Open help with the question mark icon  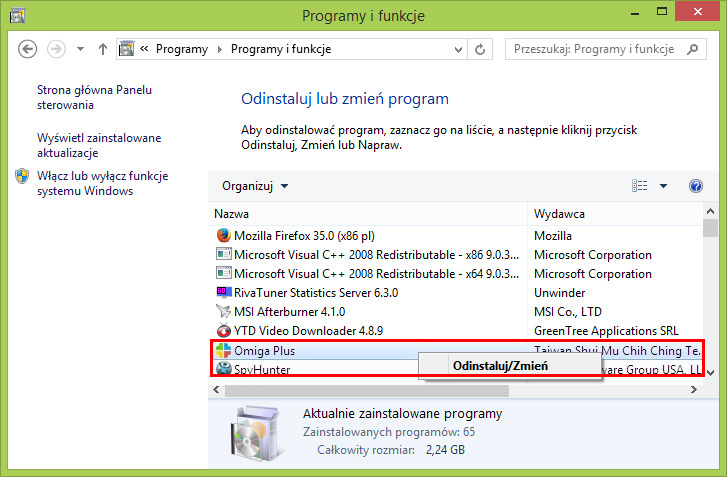point(695,186)
